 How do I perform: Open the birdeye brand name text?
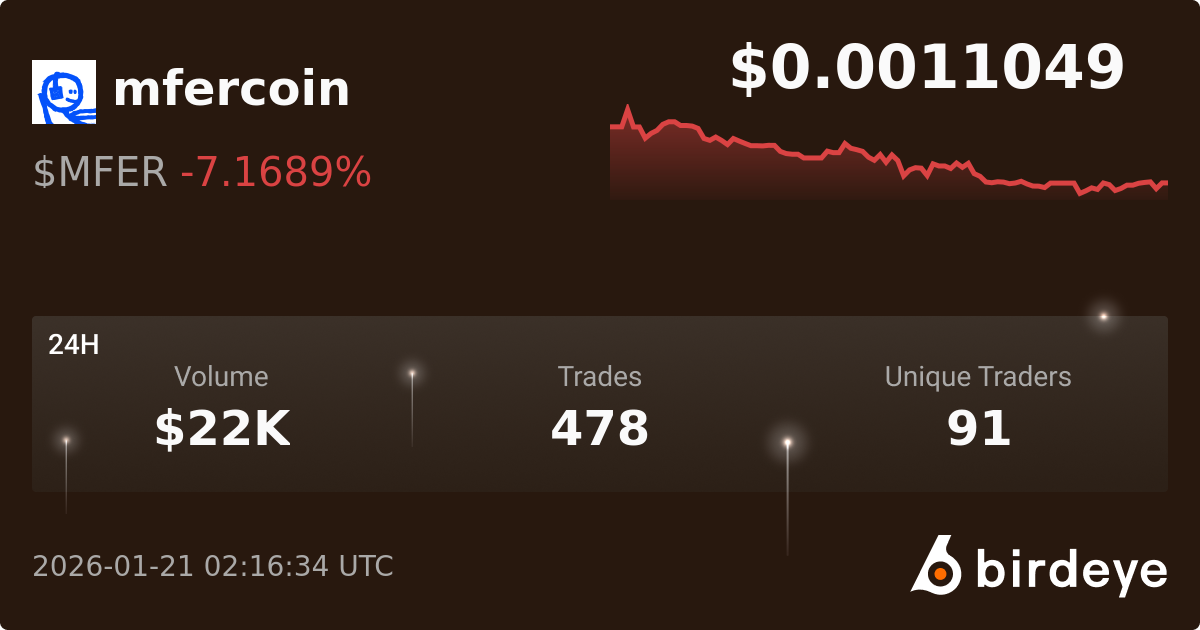tap(1071, 570)
